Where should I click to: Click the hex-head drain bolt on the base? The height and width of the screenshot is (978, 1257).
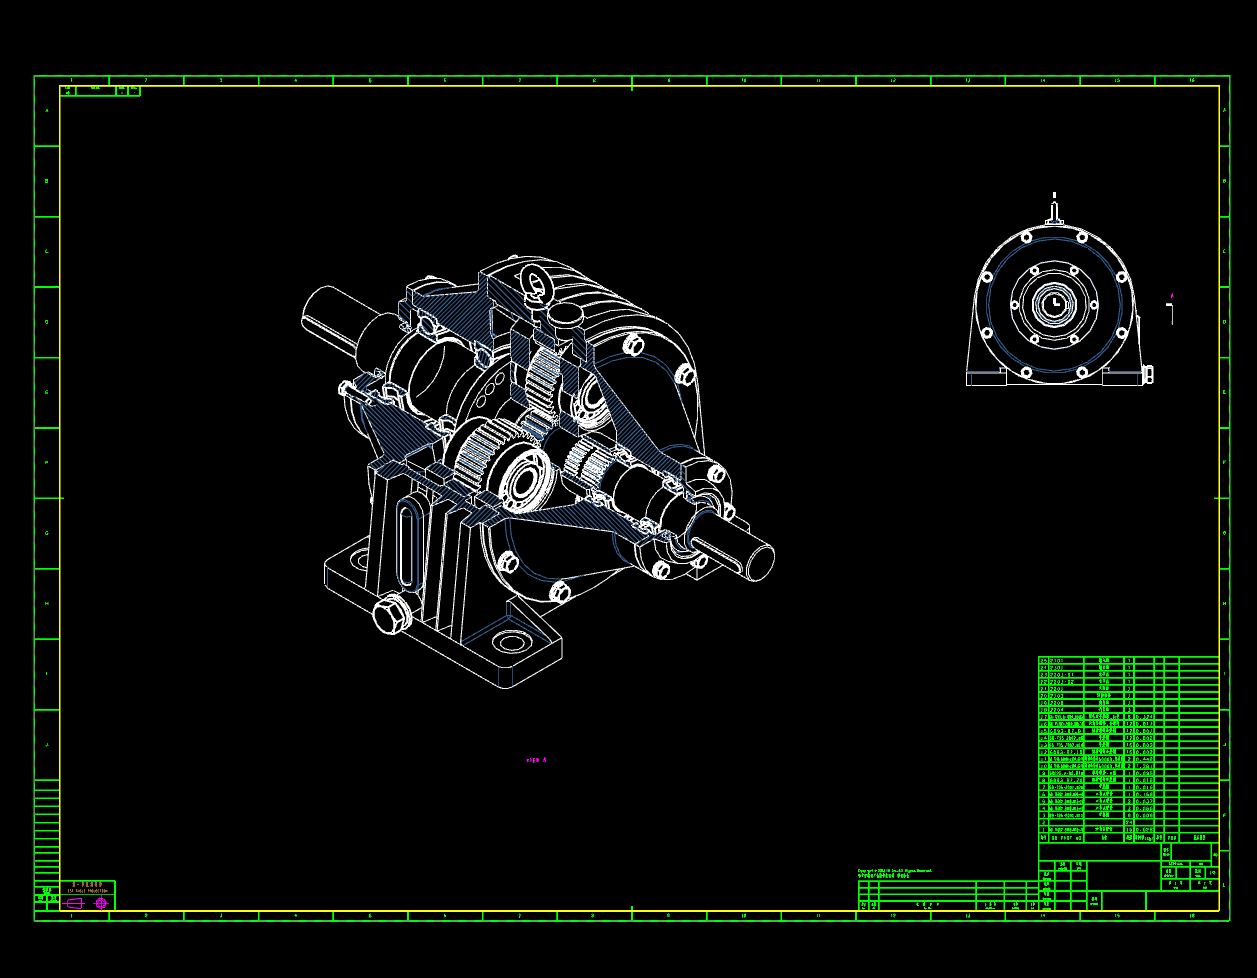[393, 611]
